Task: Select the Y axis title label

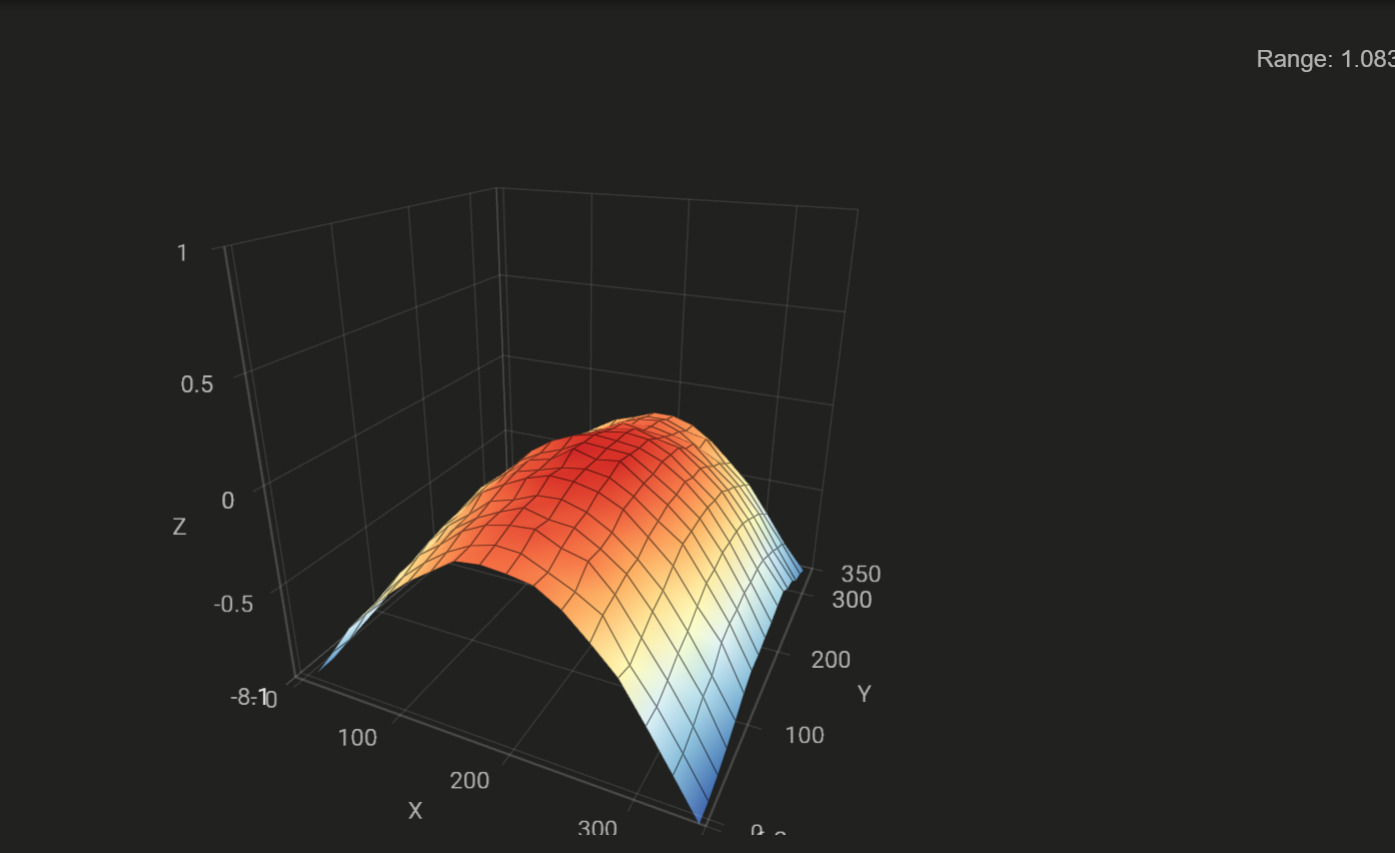Action: click(x=864, y=693)
